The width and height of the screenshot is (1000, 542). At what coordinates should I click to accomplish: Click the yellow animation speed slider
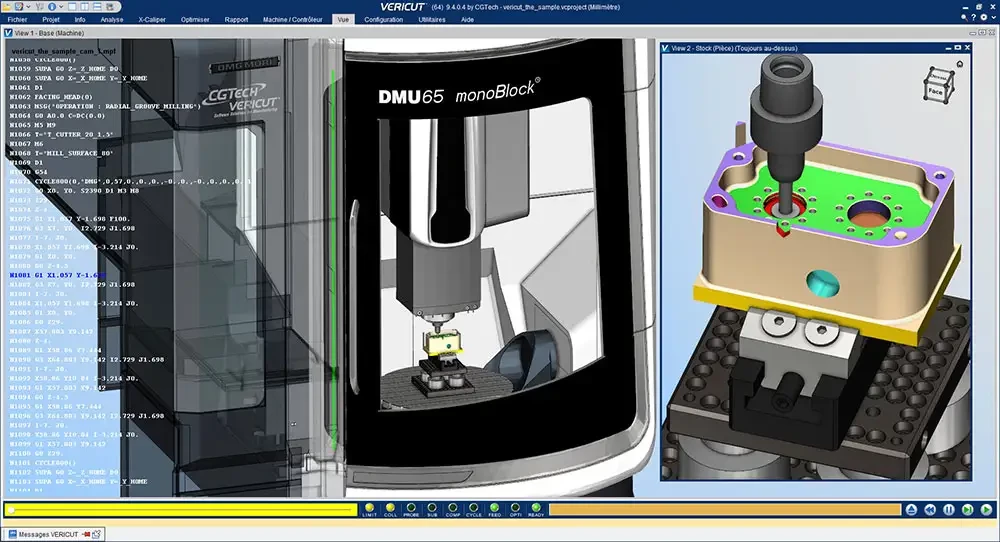pyautogui.click(x=181, y=509)
